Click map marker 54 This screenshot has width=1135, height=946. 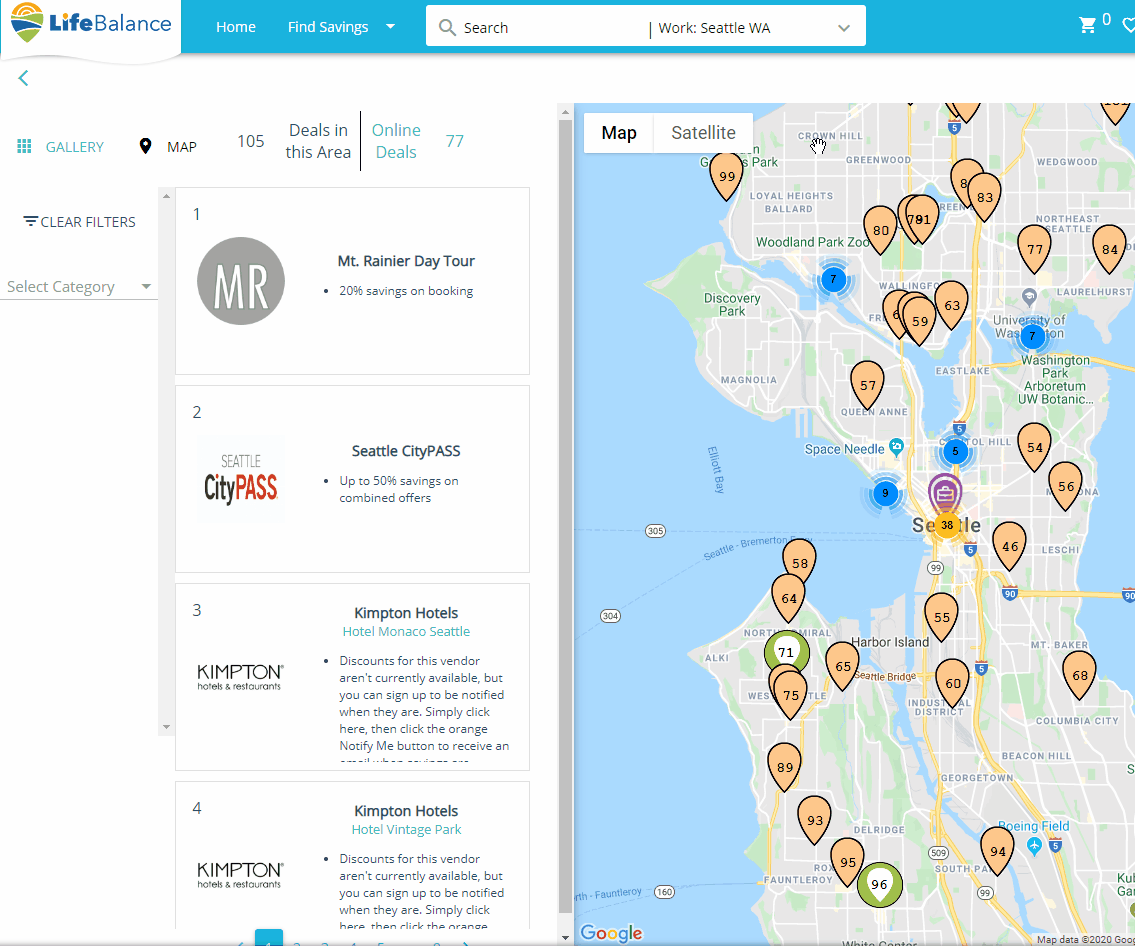pos(1034,447)
